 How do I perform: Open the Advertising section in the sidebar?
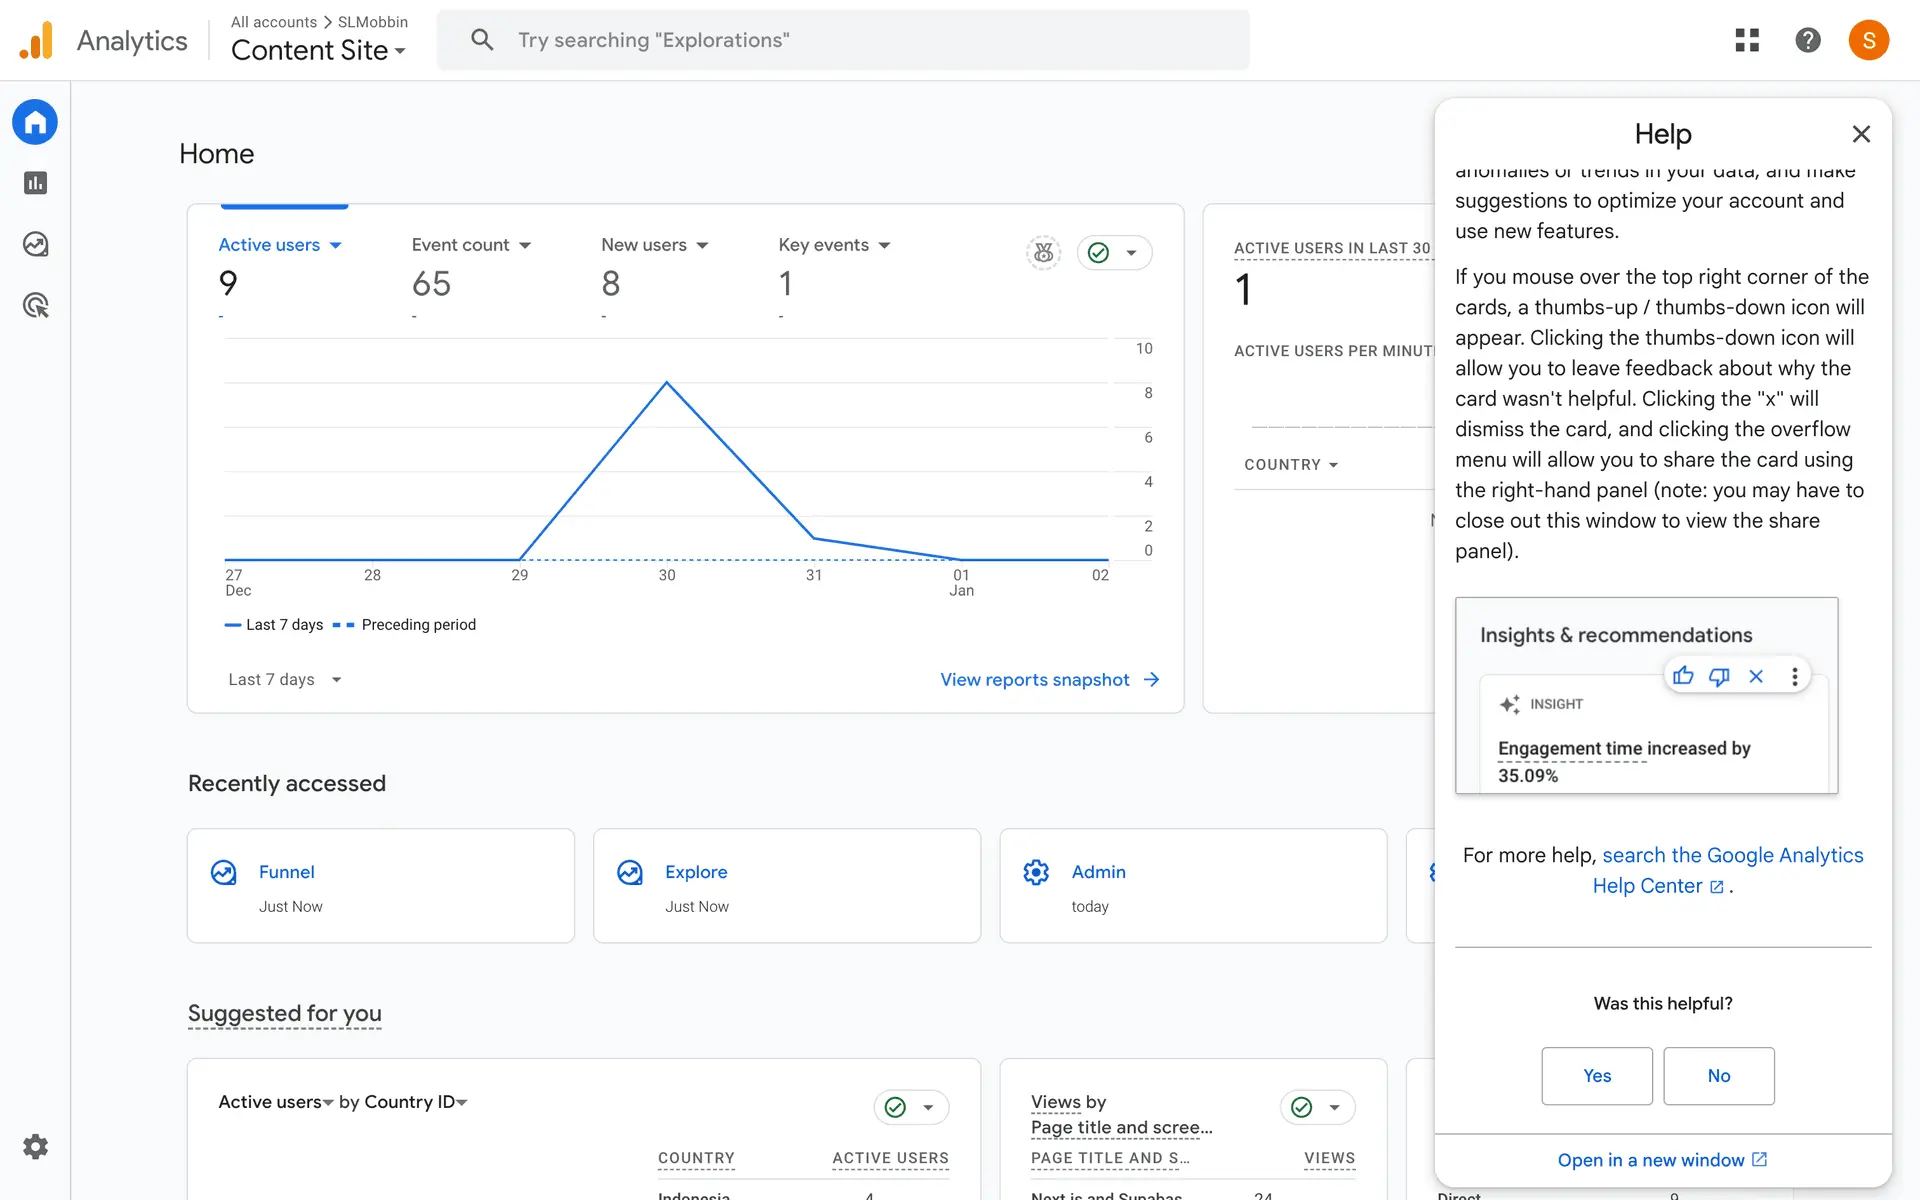pos(36,306)
